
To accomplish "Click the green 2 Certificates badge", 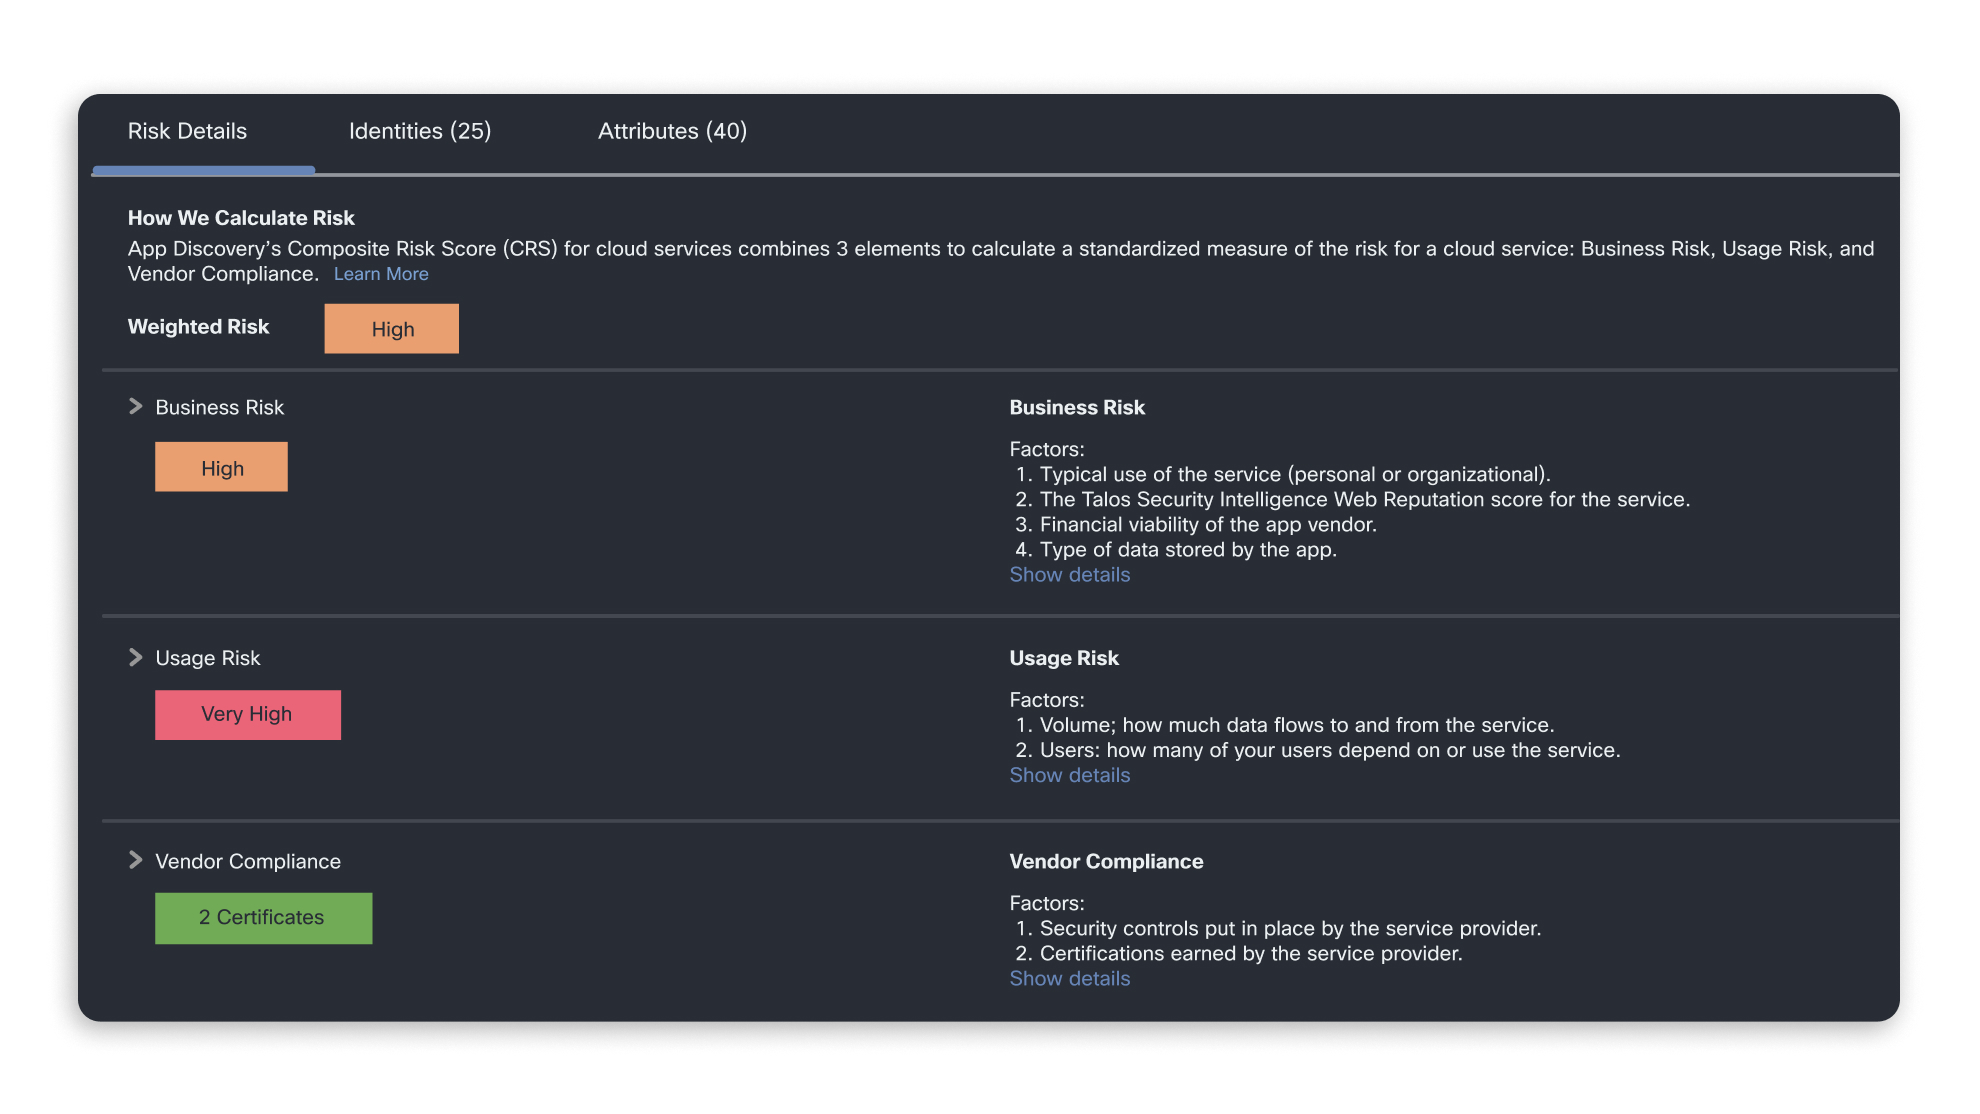I will pos(263,918).
